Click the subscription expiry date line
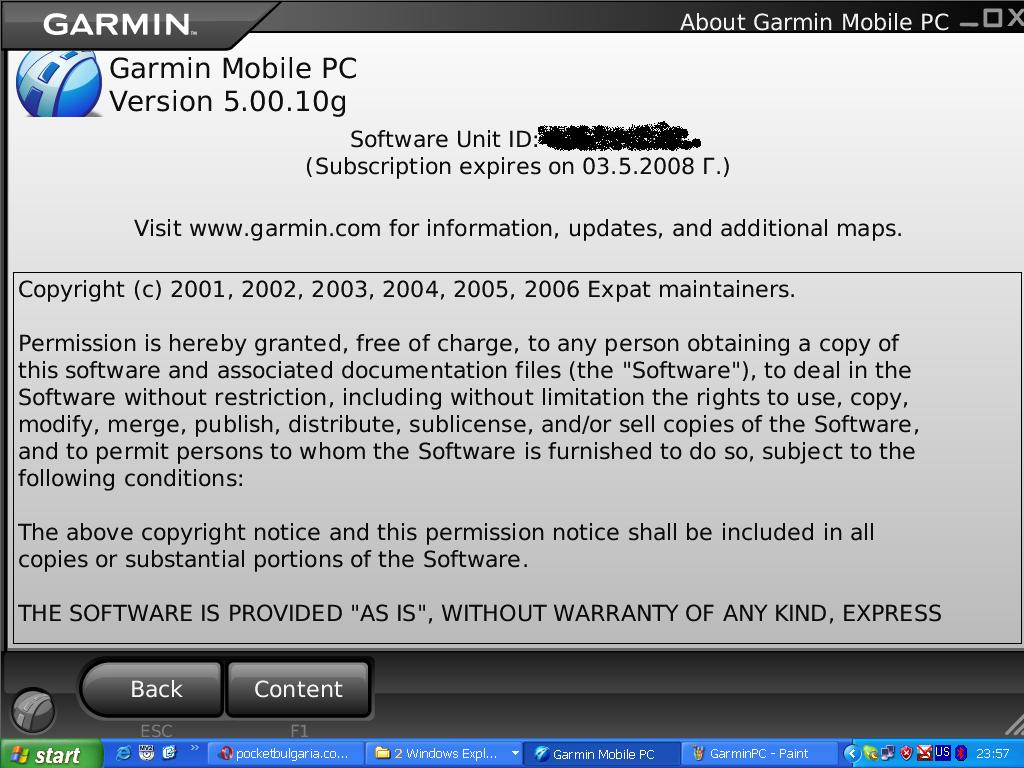Screen dimensions: 1024x768 518,167
